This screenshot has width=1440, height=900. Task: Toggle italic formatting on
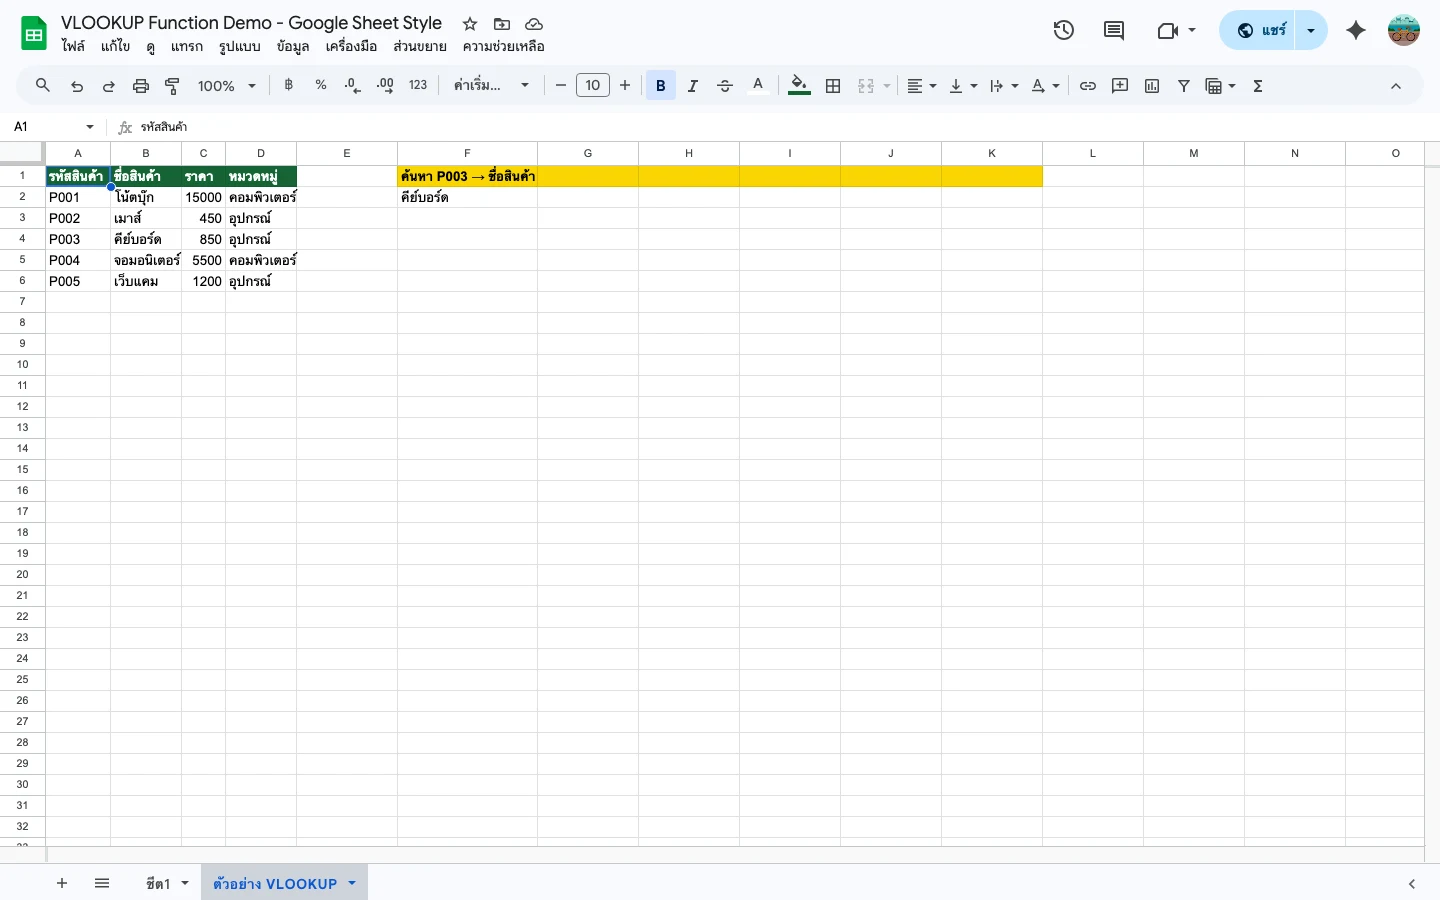click(x=693, y=85)
